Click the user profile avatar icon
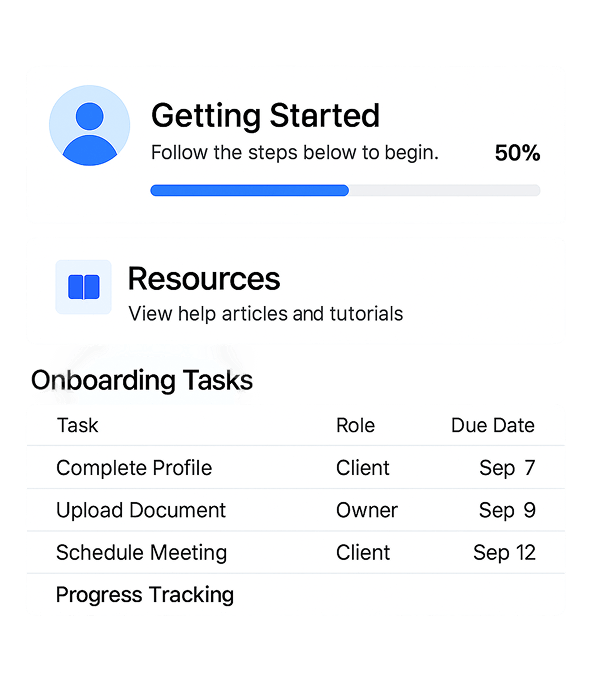Image resolution: width=592 pixels, height=680 pixels. pos(89,125)
